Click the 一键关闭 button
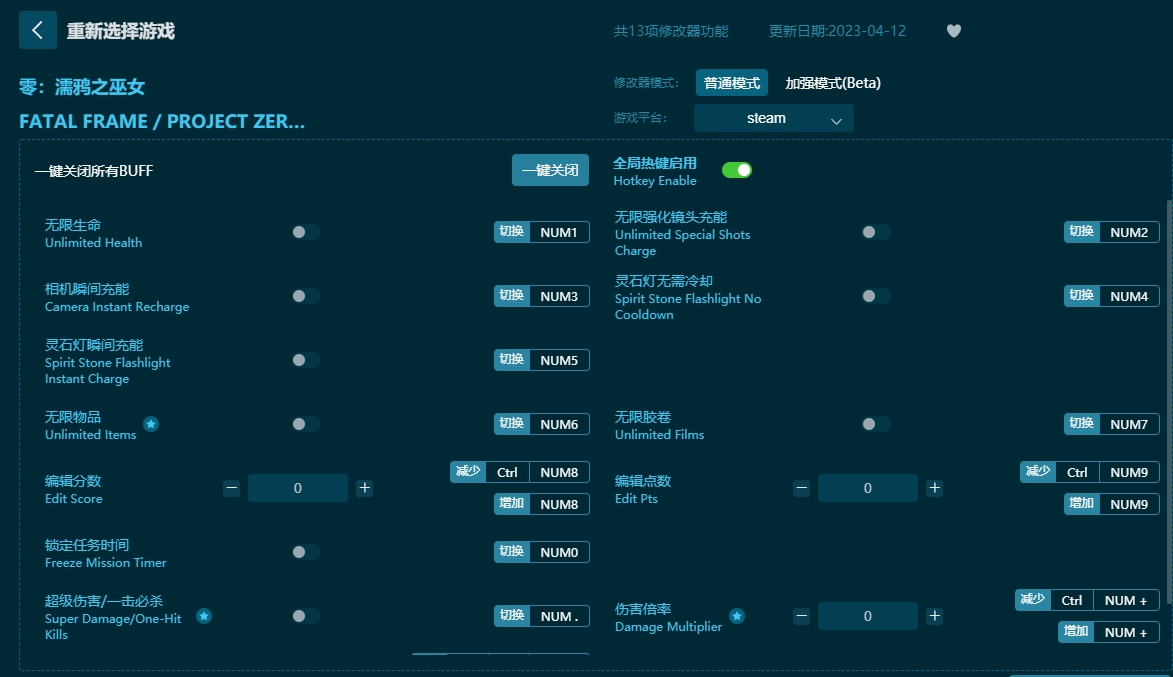Image resolution: width=1173 pixels, height=677 pixels. coord(550,170)
